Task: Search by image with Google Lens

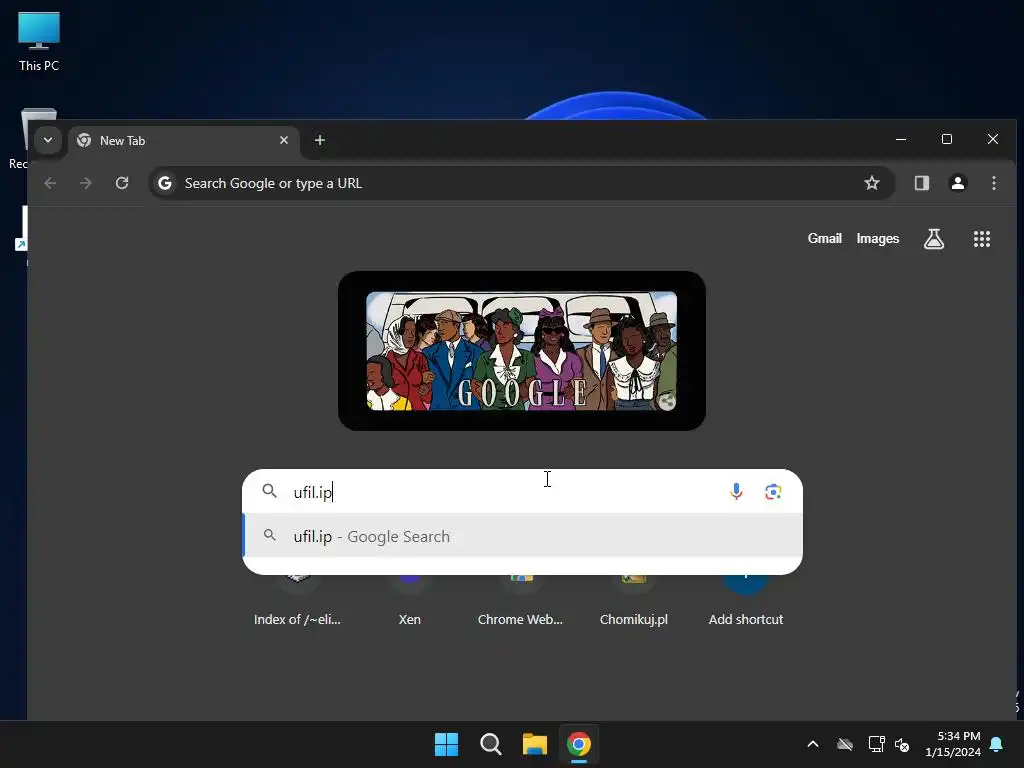Action: point(773,492)
